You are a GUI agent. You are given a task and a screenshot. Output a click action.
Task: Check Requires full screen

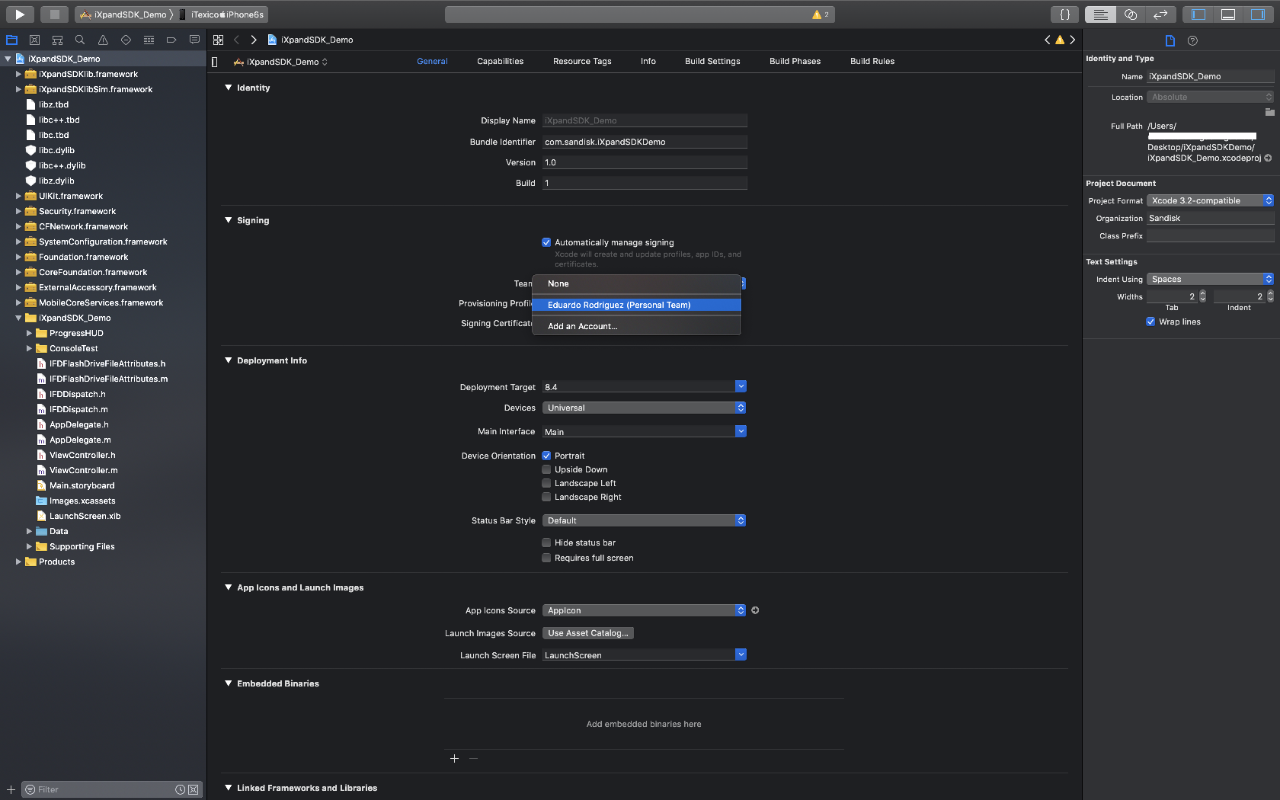click(547, 558)
